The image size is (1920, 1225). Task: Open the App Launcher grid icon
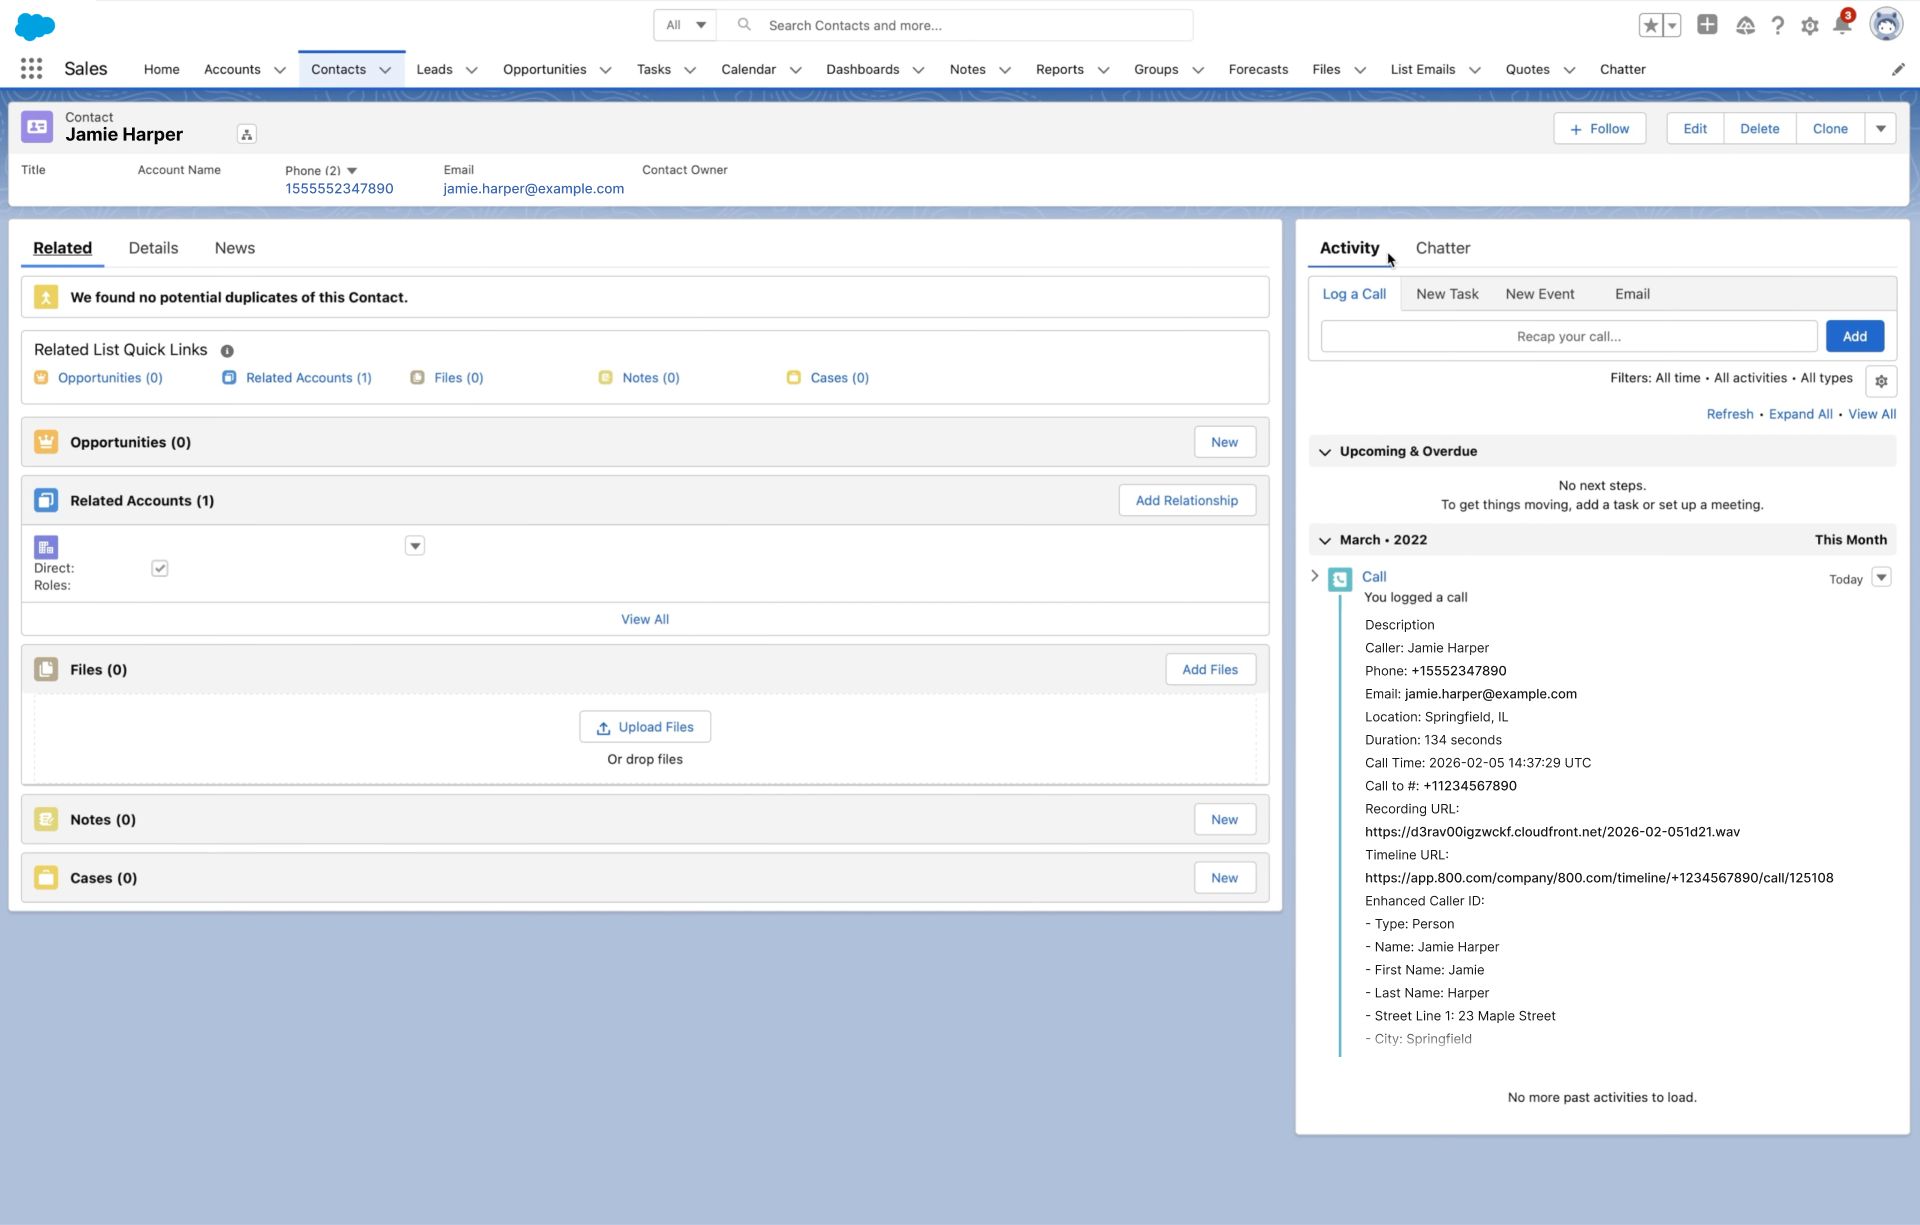coord(31,69)
